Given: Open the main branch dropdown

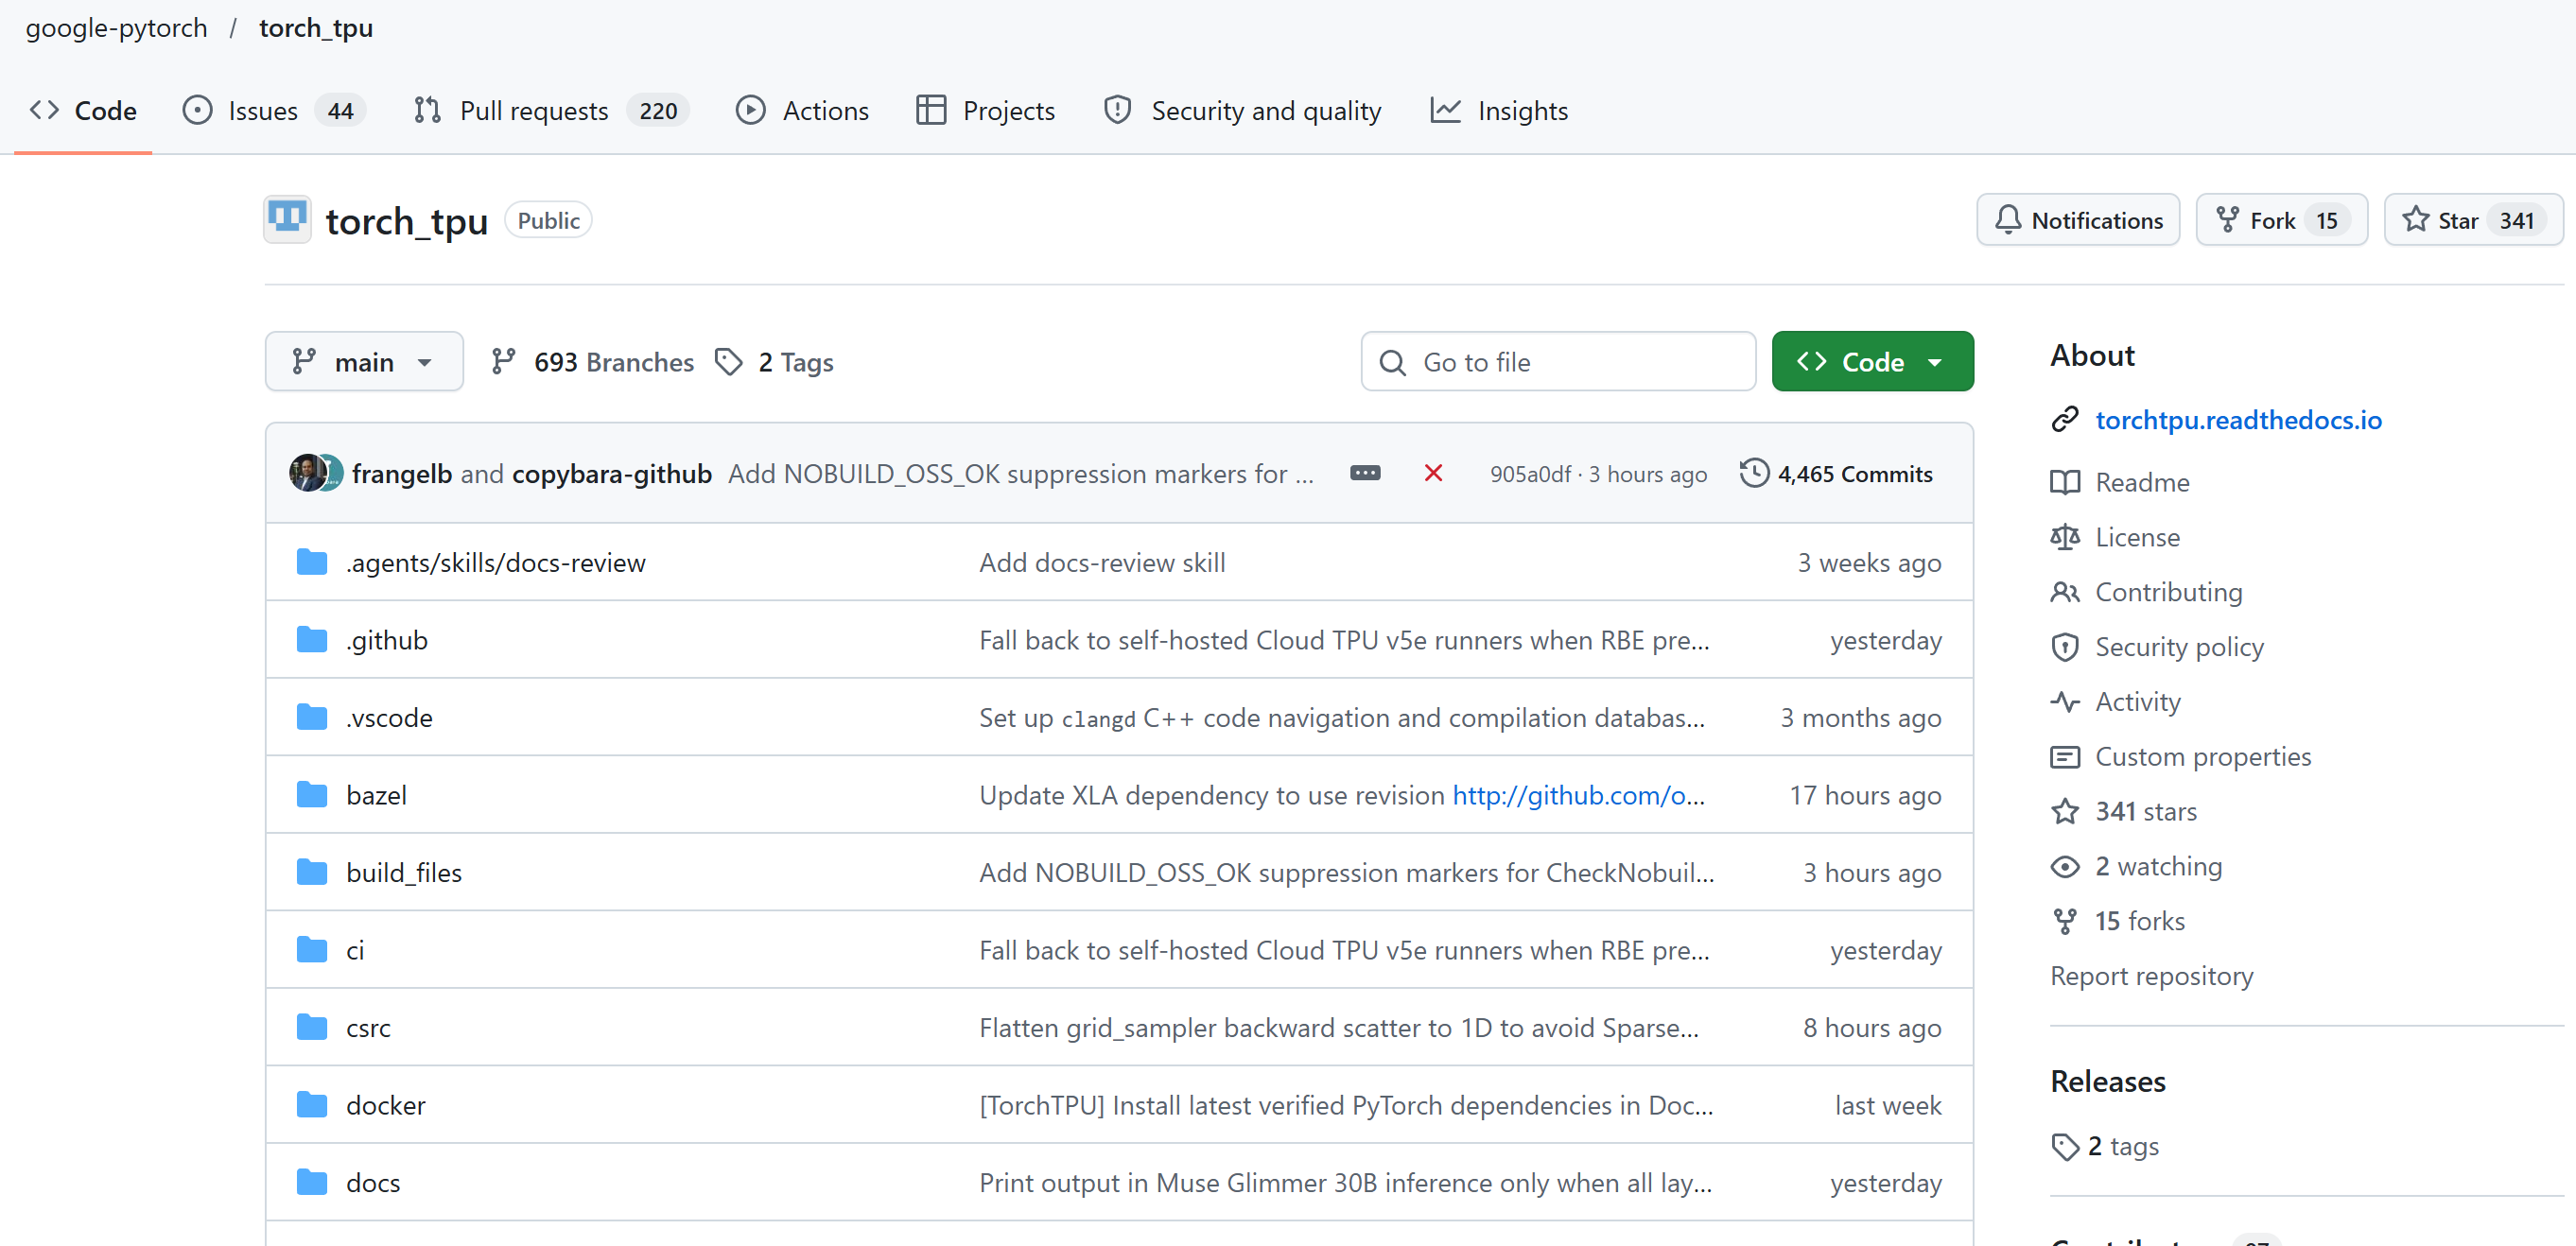Looking at the screenshot, I should tap(364, 362).
